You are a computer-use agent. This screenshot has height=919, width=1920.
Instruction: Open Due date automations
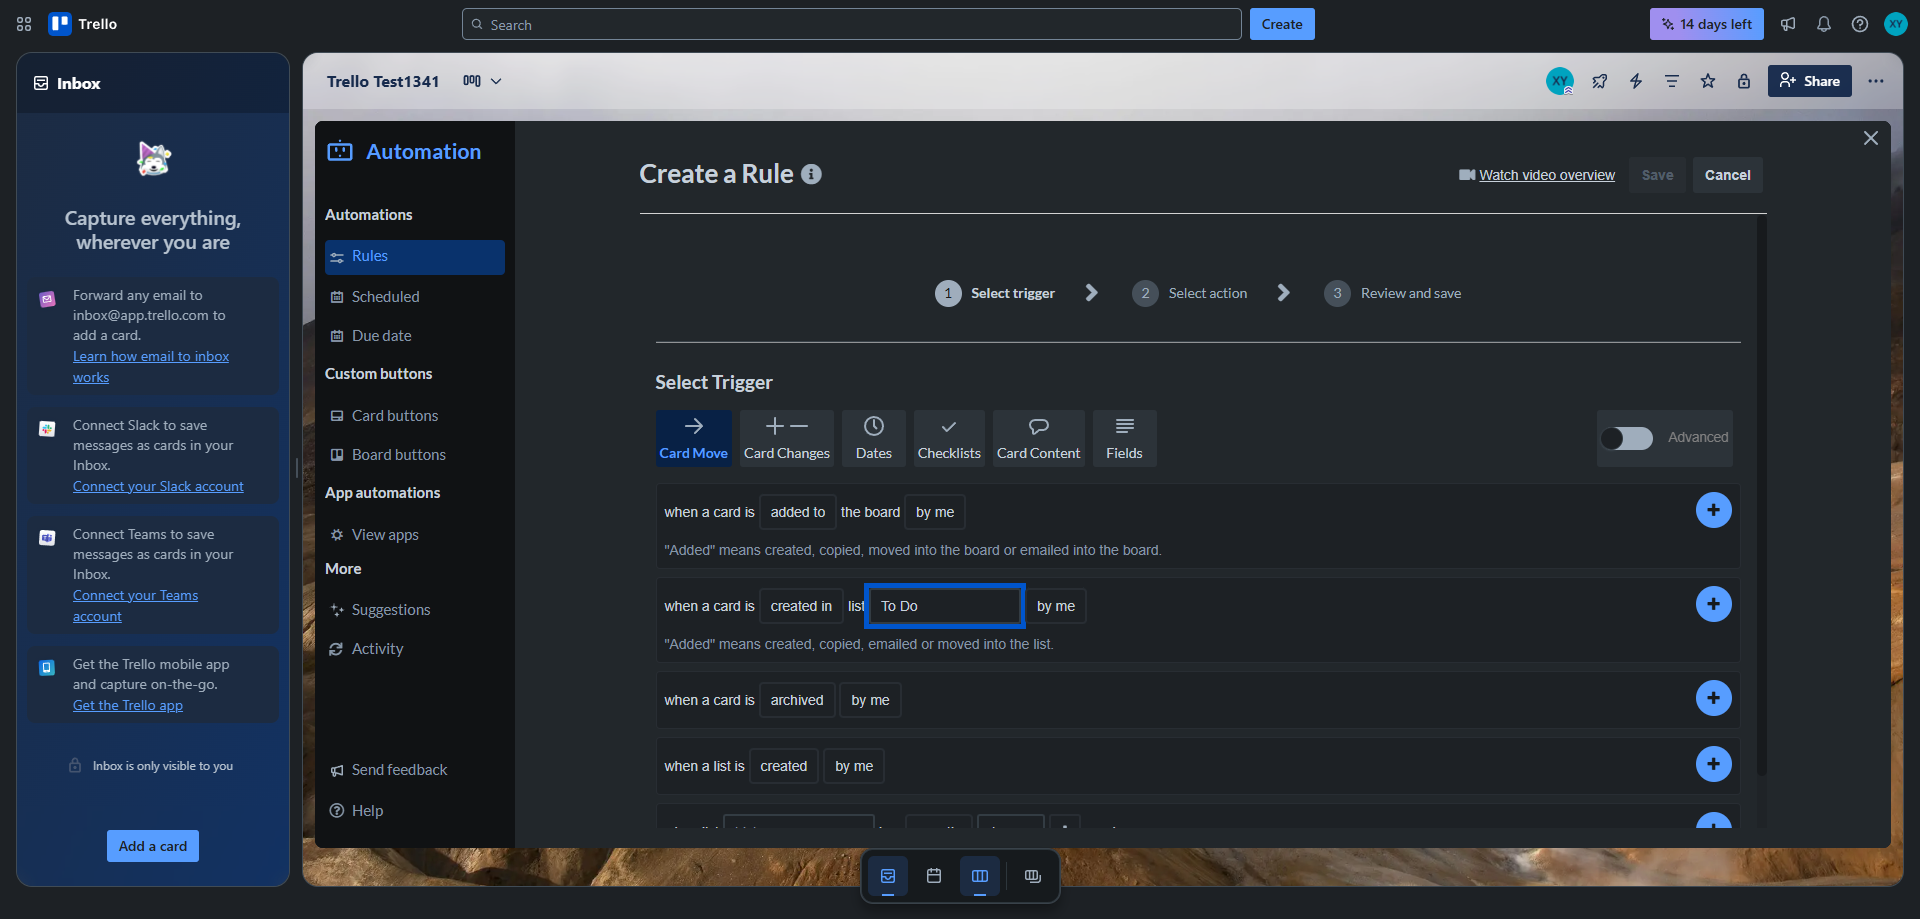pyautogui.click(x=415, y=336)
